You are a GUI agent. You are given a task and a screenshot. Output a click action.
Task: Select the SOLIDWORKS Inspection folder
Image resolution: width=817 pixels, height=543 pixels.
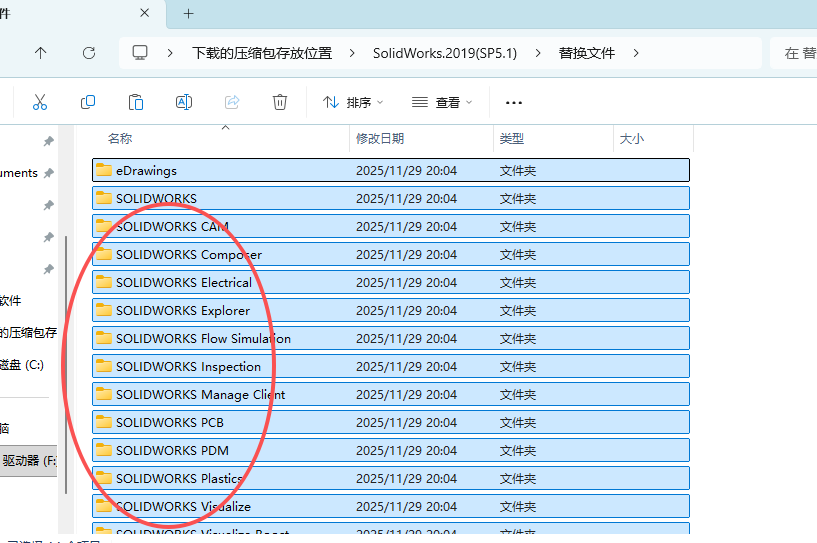391,366
